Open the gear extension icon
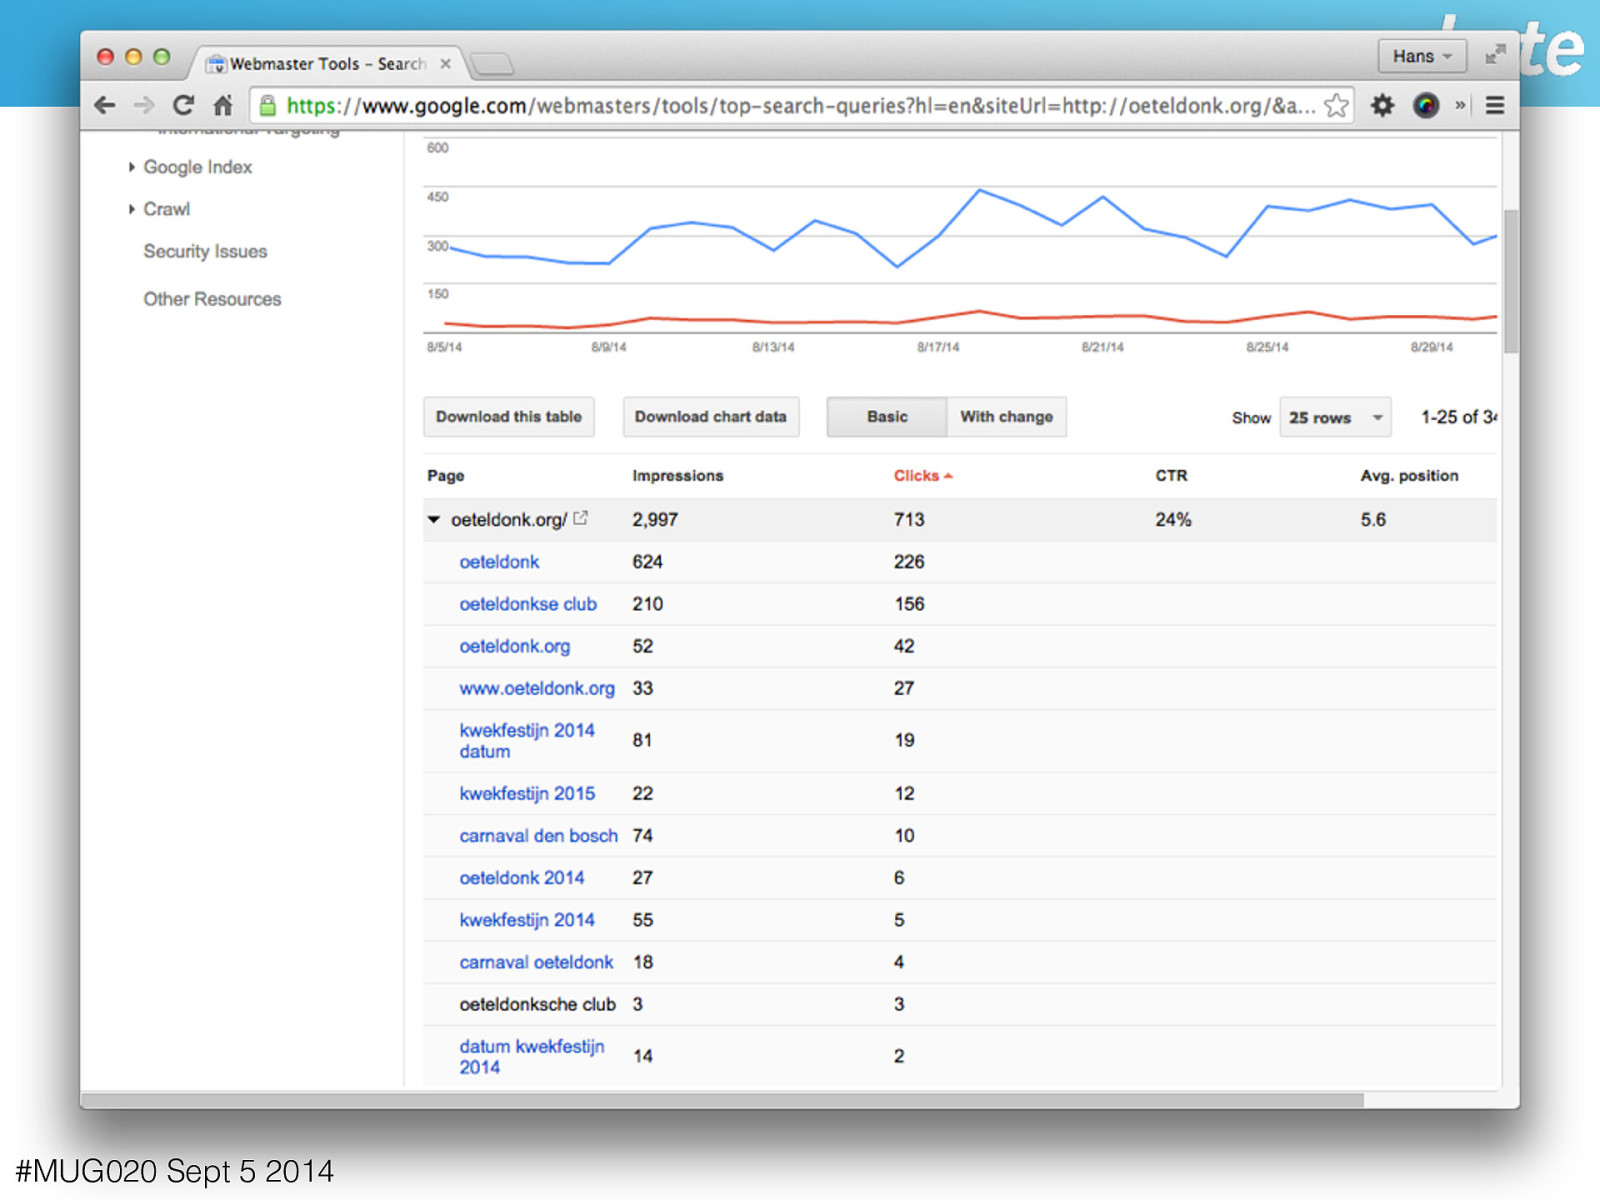The height and width of the screenshot is (1200, 1600). pyautogui.click(x=1382, y=105)
